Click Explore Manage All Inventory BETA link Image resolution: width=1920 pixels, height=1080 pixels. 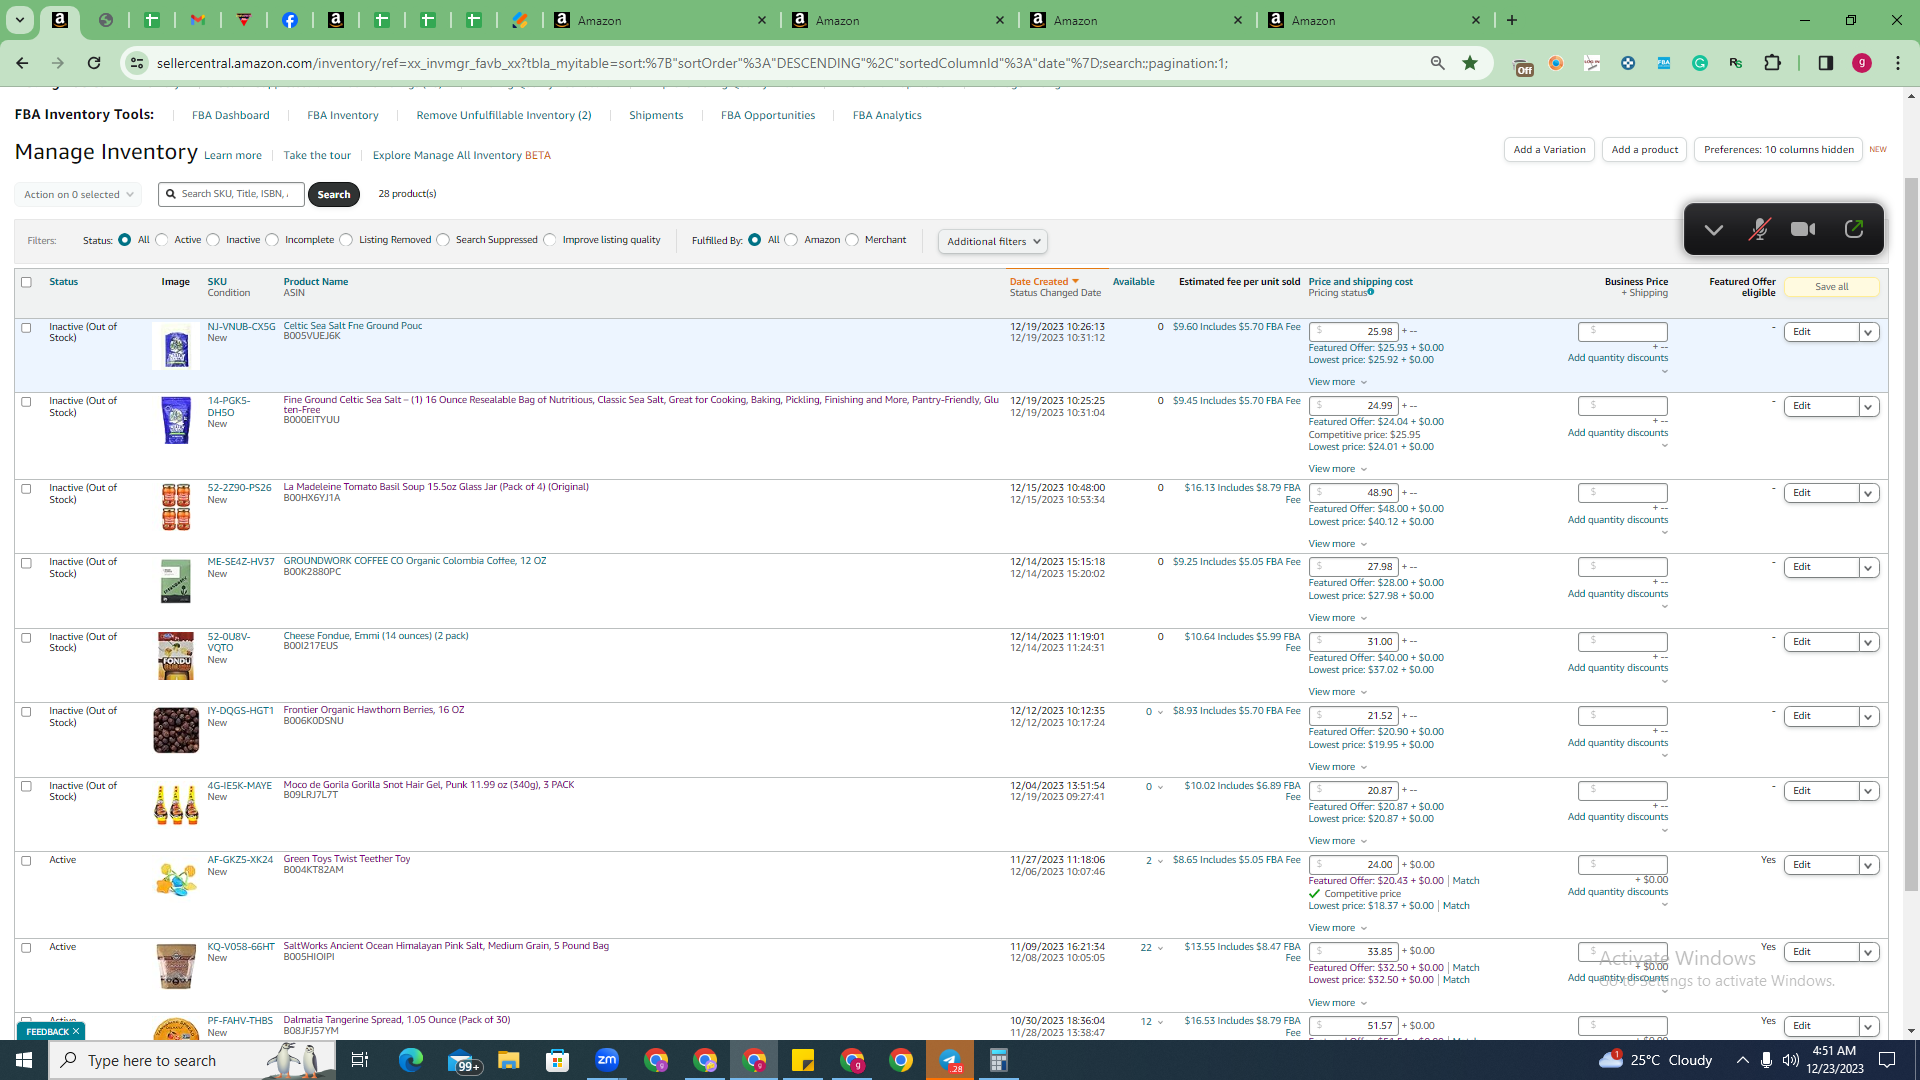[462, 156]
